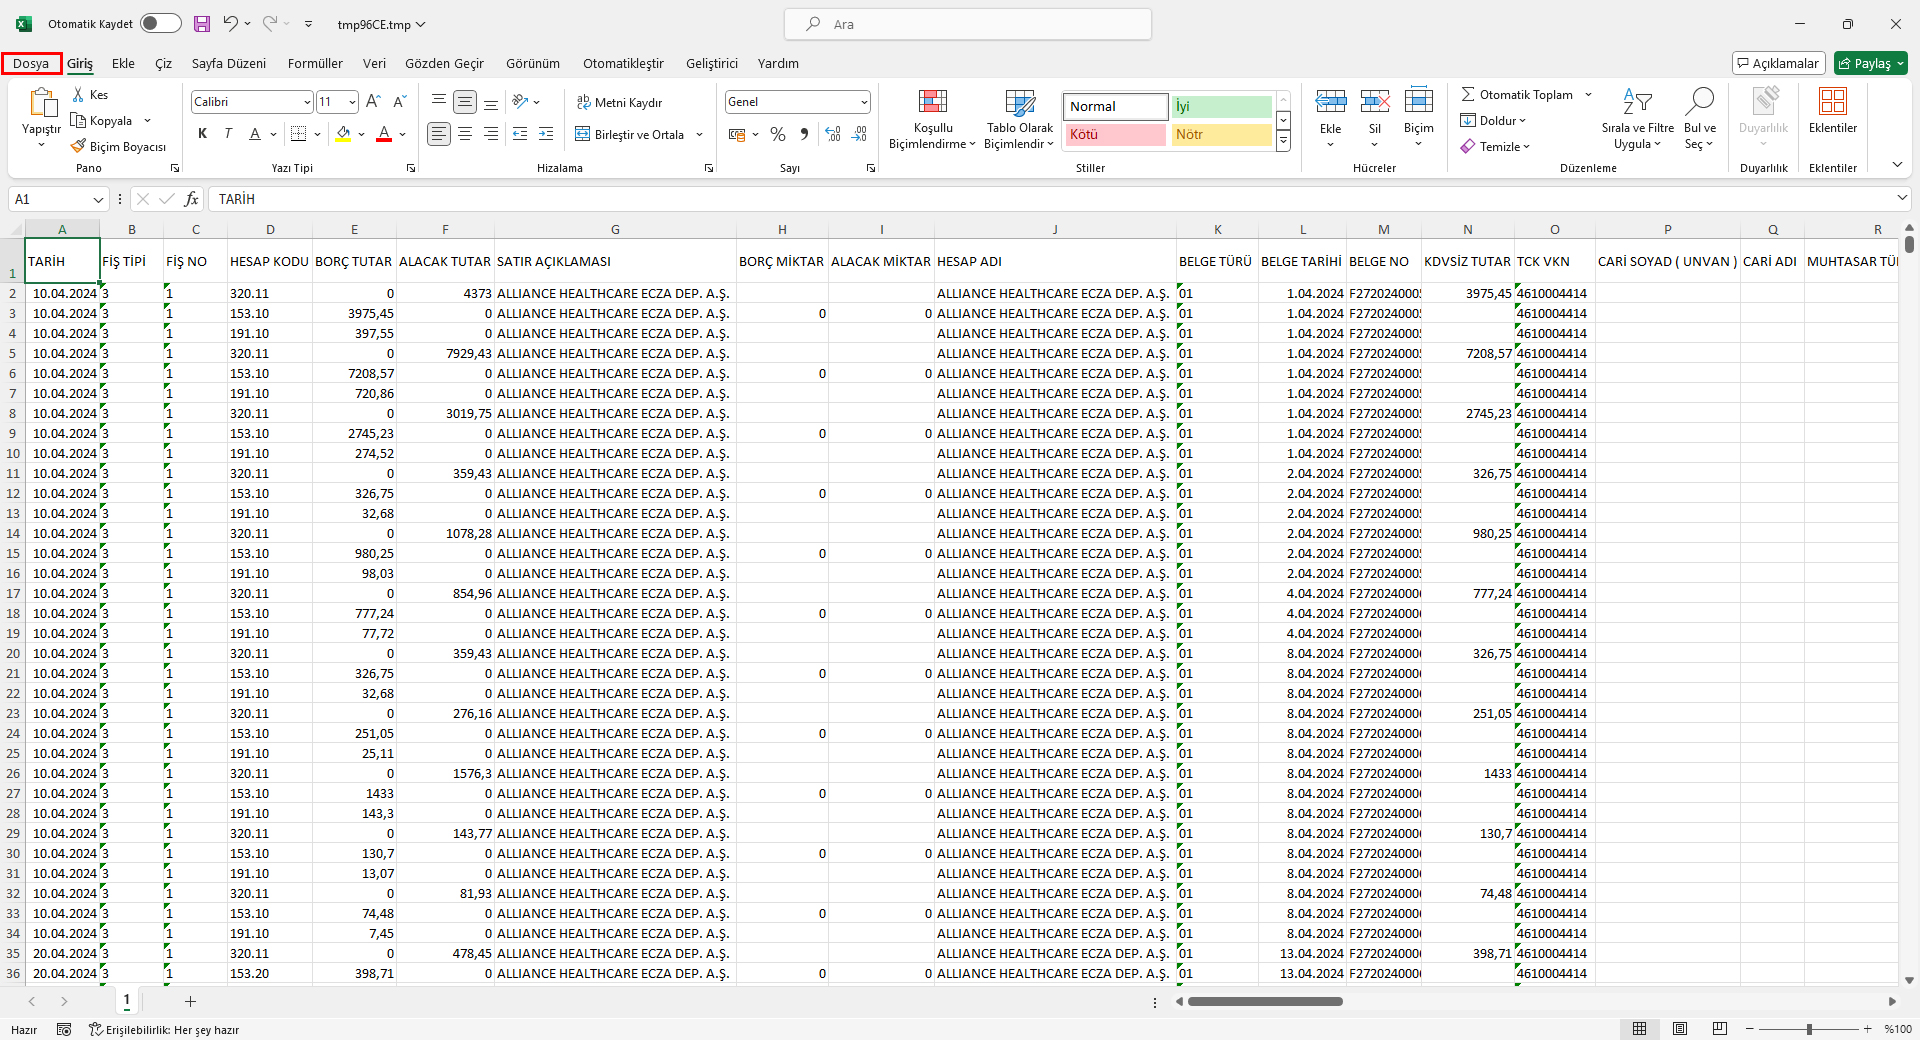Open the Dosya menu tab

pos(31,63)
